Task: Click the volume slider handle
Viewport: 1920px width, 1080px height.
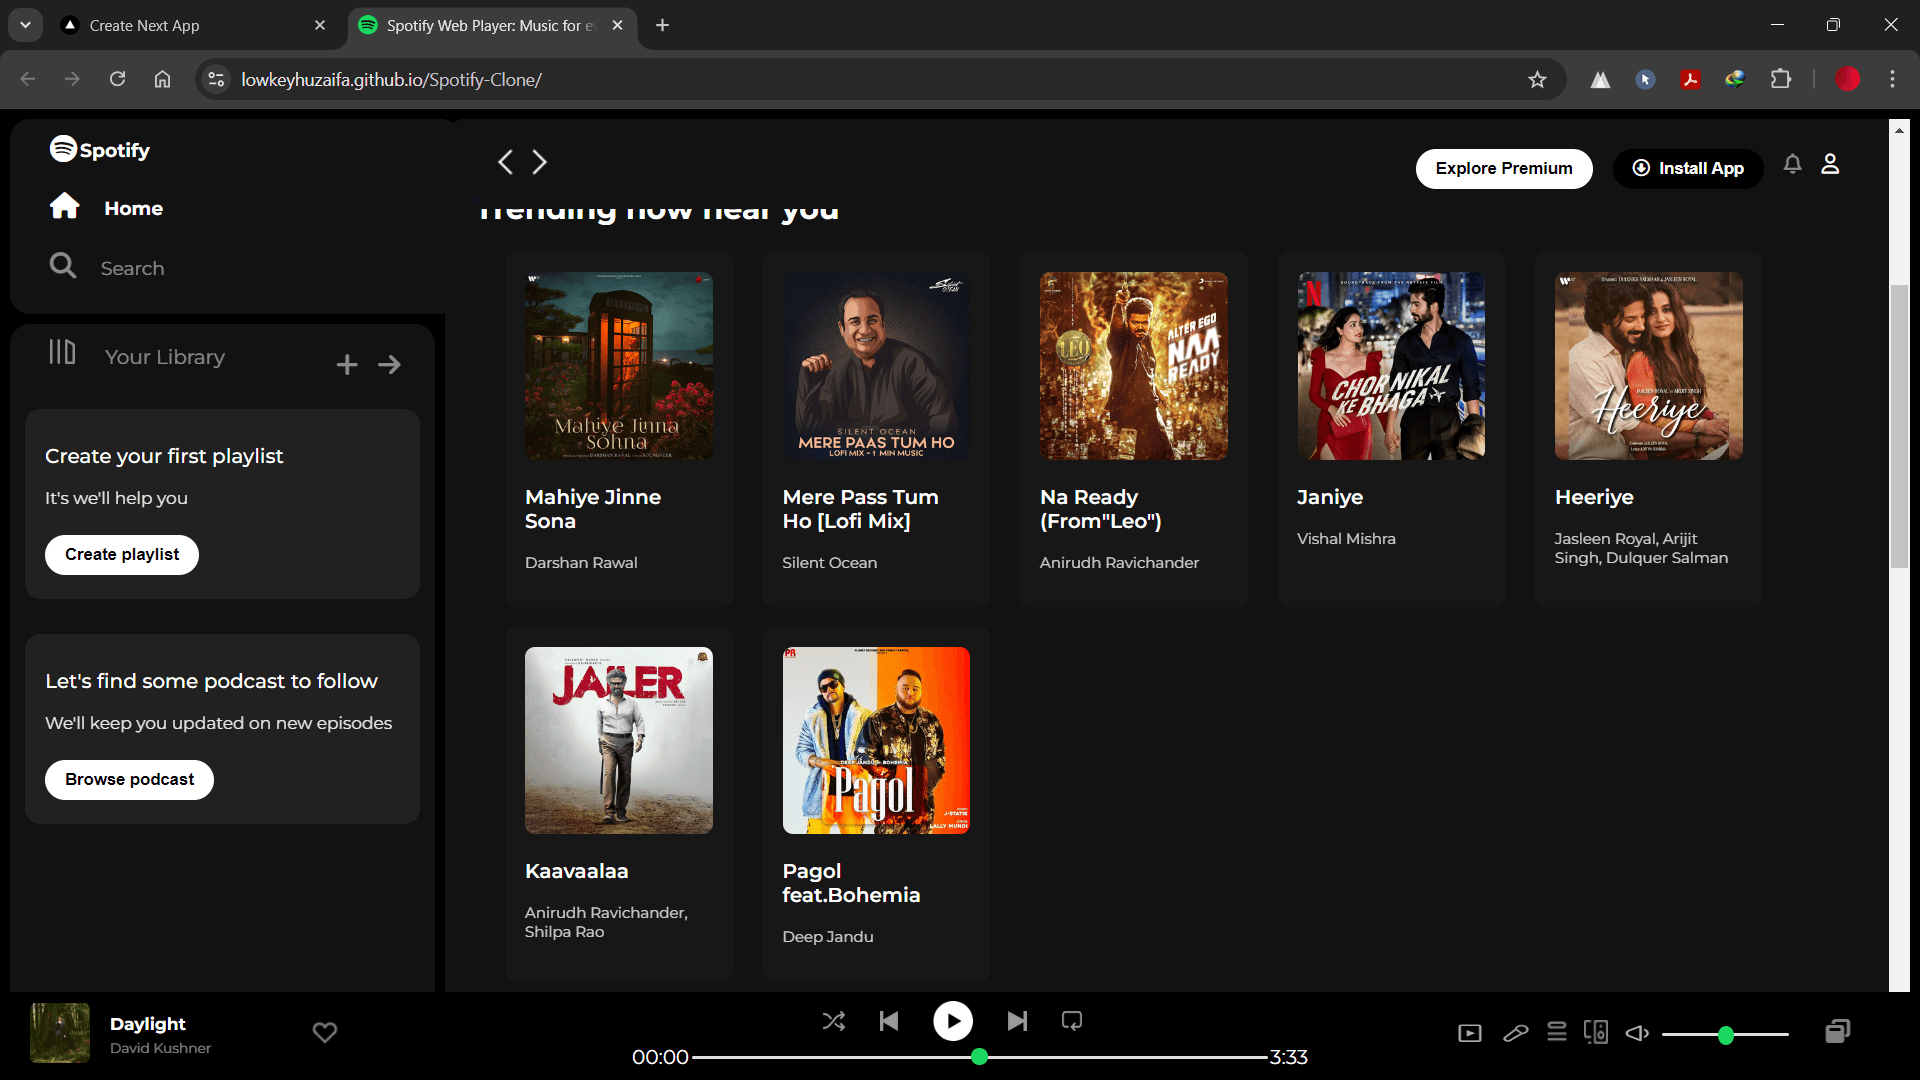Action: coord(1725,1035)
